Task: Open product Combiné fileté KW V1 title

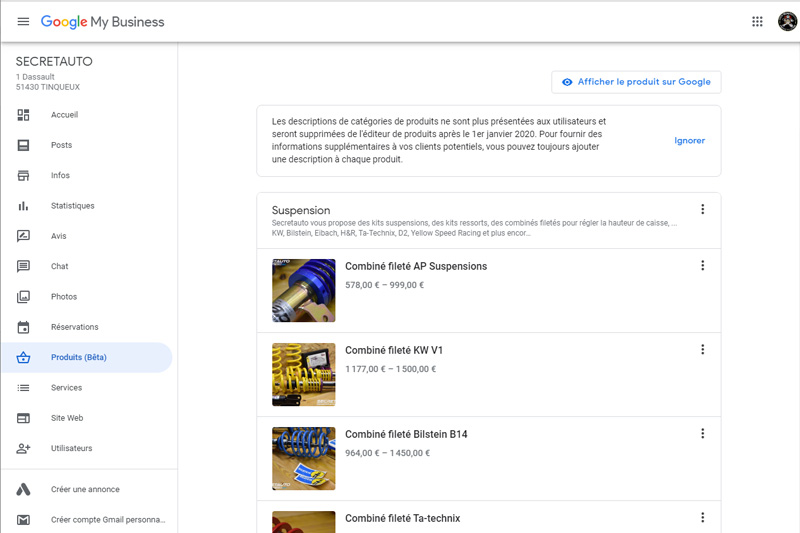Action: [x=394, y=350]
